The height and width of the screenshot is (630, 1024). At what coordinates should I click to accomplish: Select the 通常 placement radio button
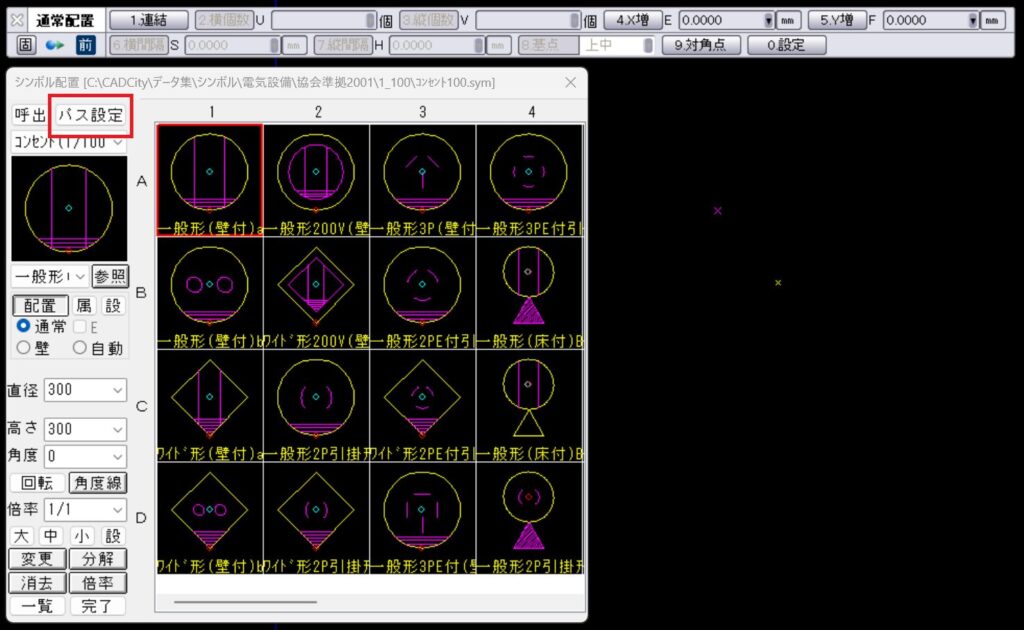tap(24, 326)
